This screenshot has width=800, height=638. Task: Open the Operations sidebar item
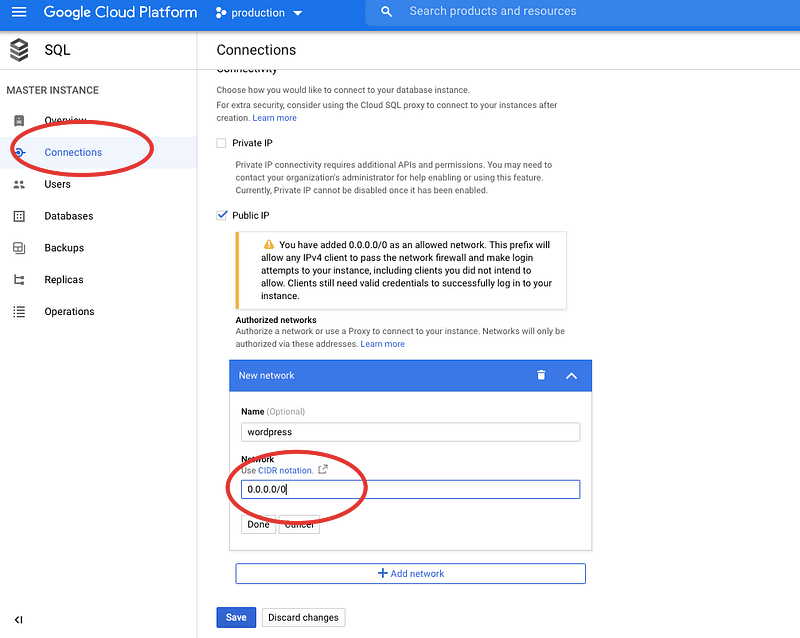click(x=69, y=311)
